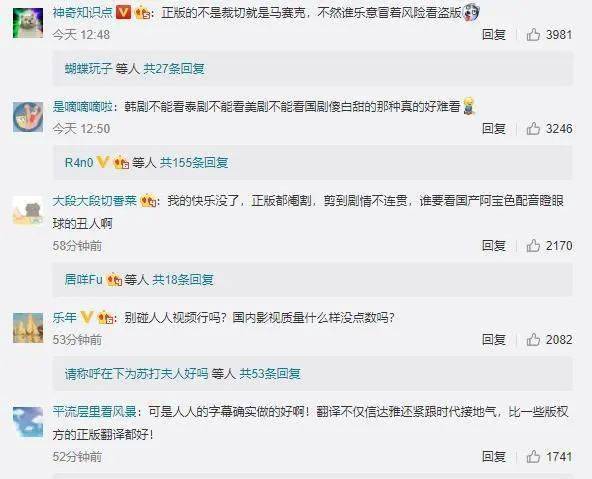
Task: Reply to 平流层里看风景's comment
Action: coord(494,457)
